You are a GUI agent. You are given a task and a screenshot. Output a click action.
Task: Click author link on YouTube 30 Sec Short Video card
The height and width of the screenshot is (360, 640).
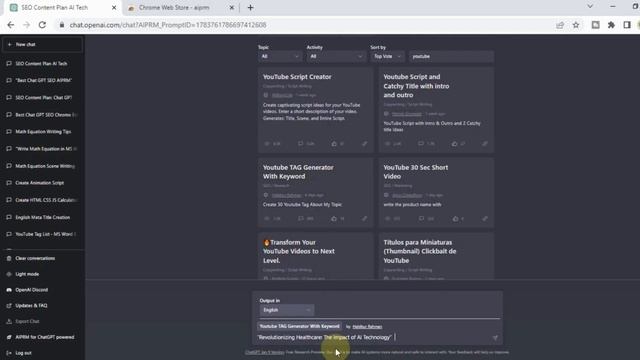click(407, 196)
